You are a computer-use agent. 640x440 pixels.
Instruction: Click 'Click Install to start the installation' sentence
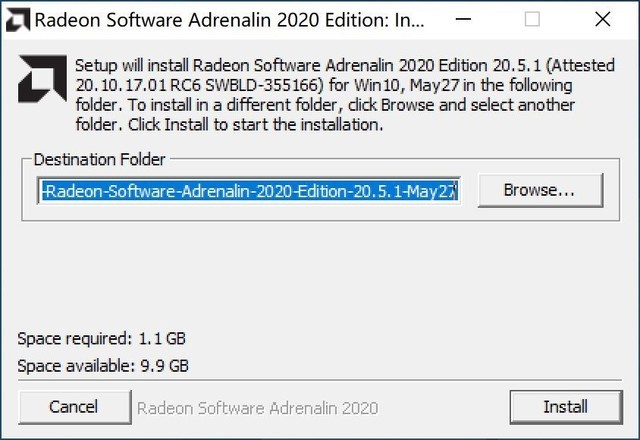pyautogui.click(x=256, y=124)
